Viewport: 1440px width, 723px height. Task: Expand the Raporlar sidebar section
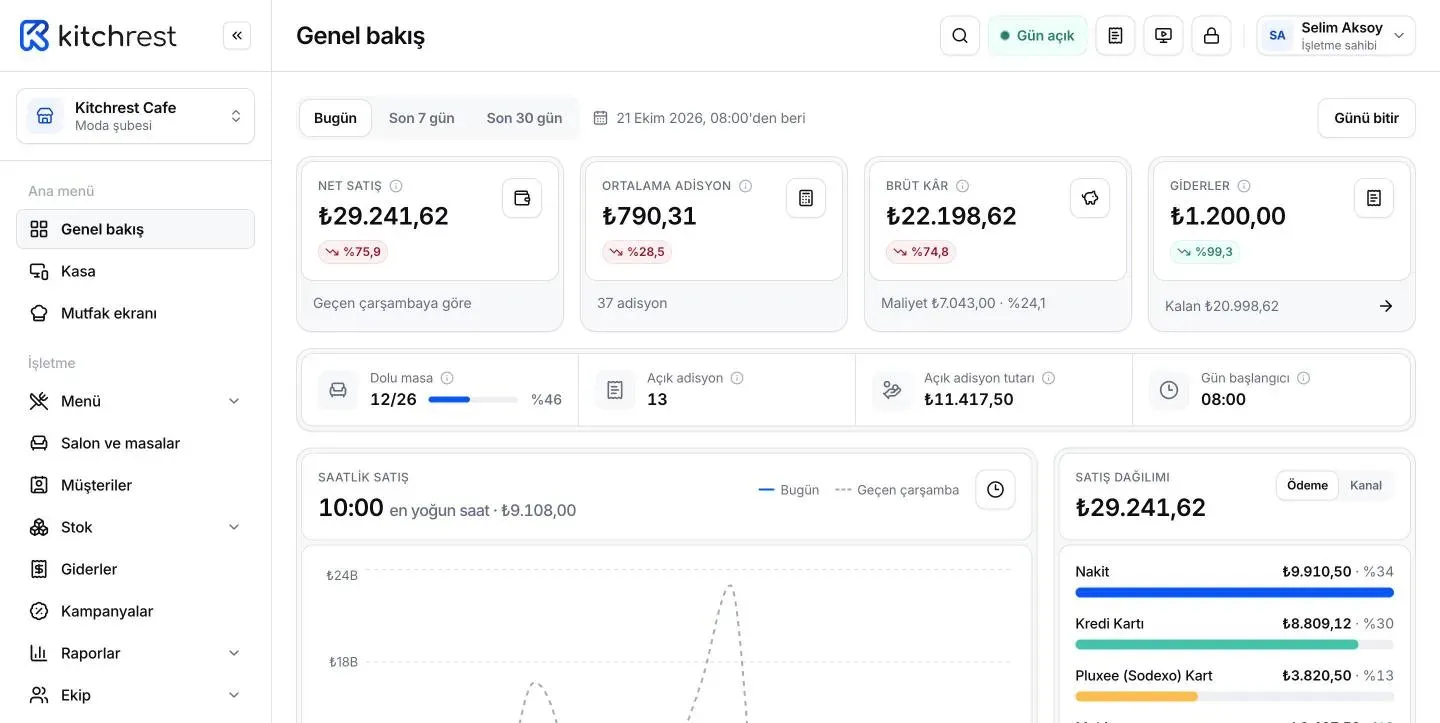pos(135,653)
